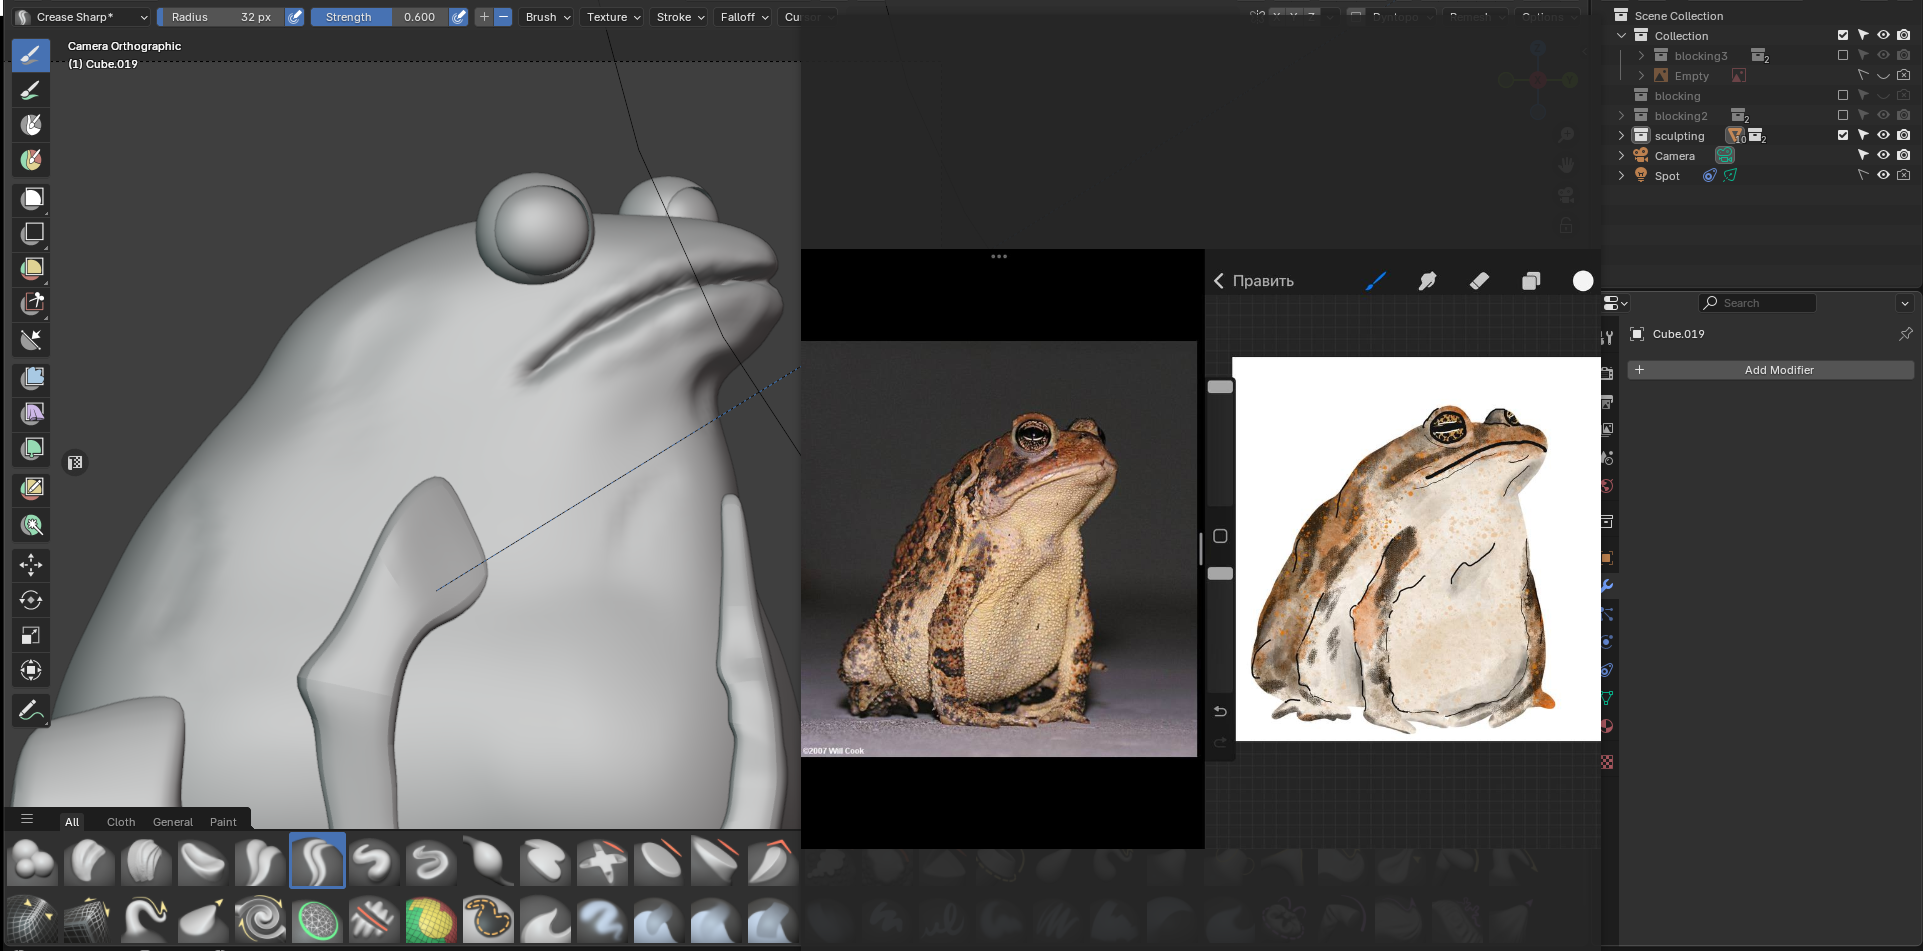
Task: Enable the blocking3 collection checkbox
Action: pyautogui.click(x=1843, y=55)
